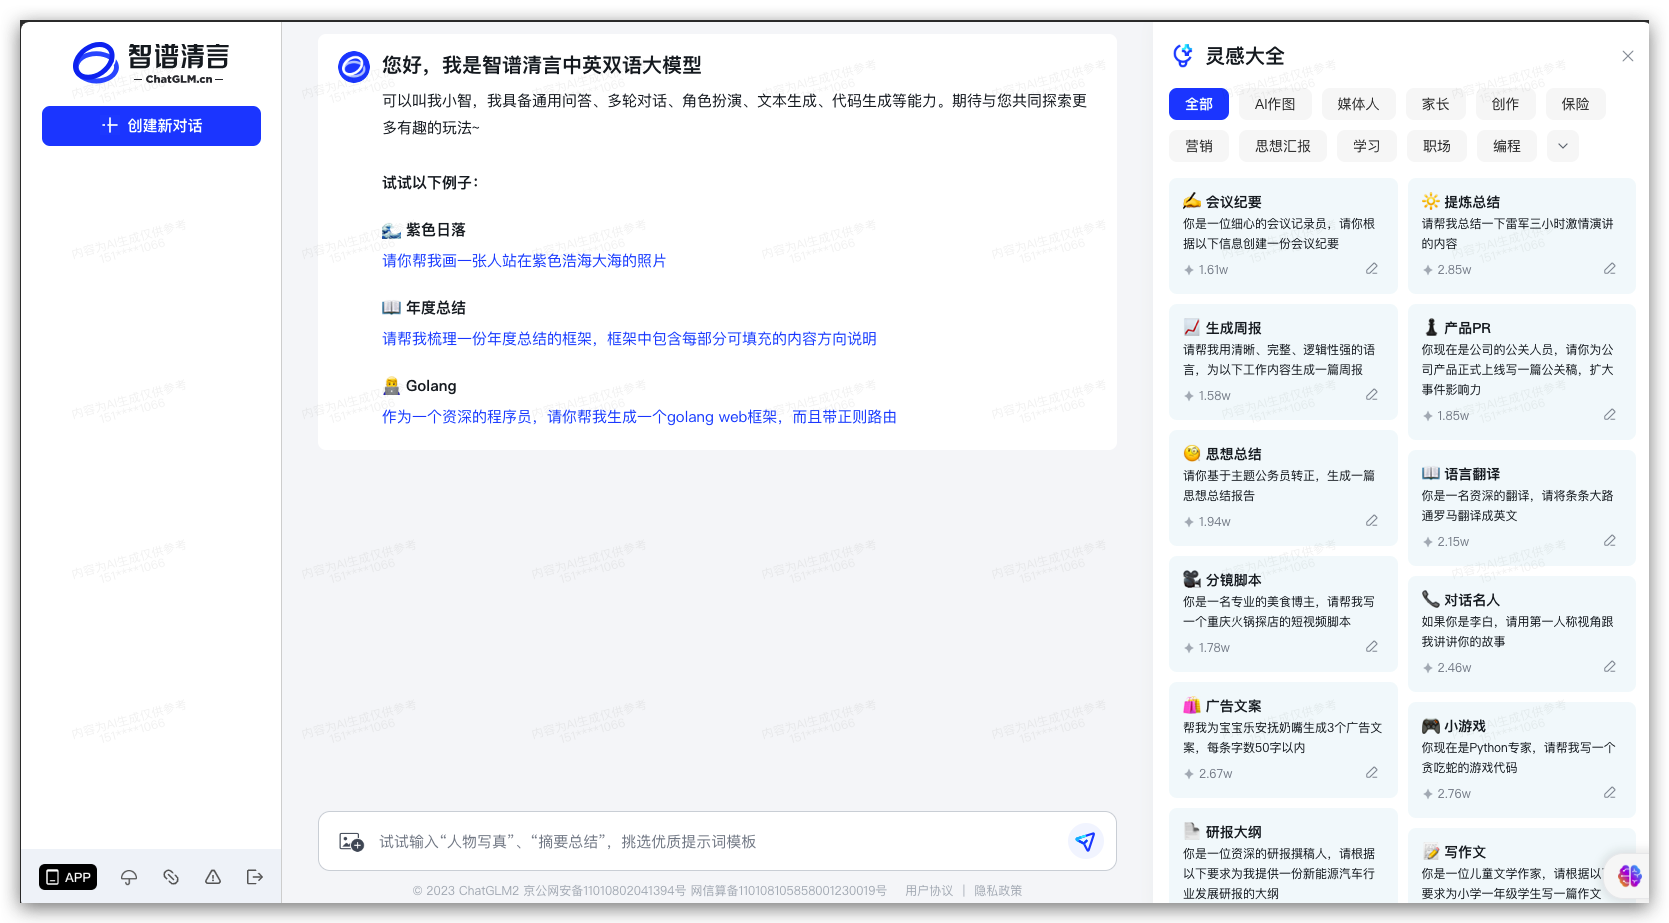
Task: Open the 分镜脚本 template card title
Action: (x=1233, y=580)
